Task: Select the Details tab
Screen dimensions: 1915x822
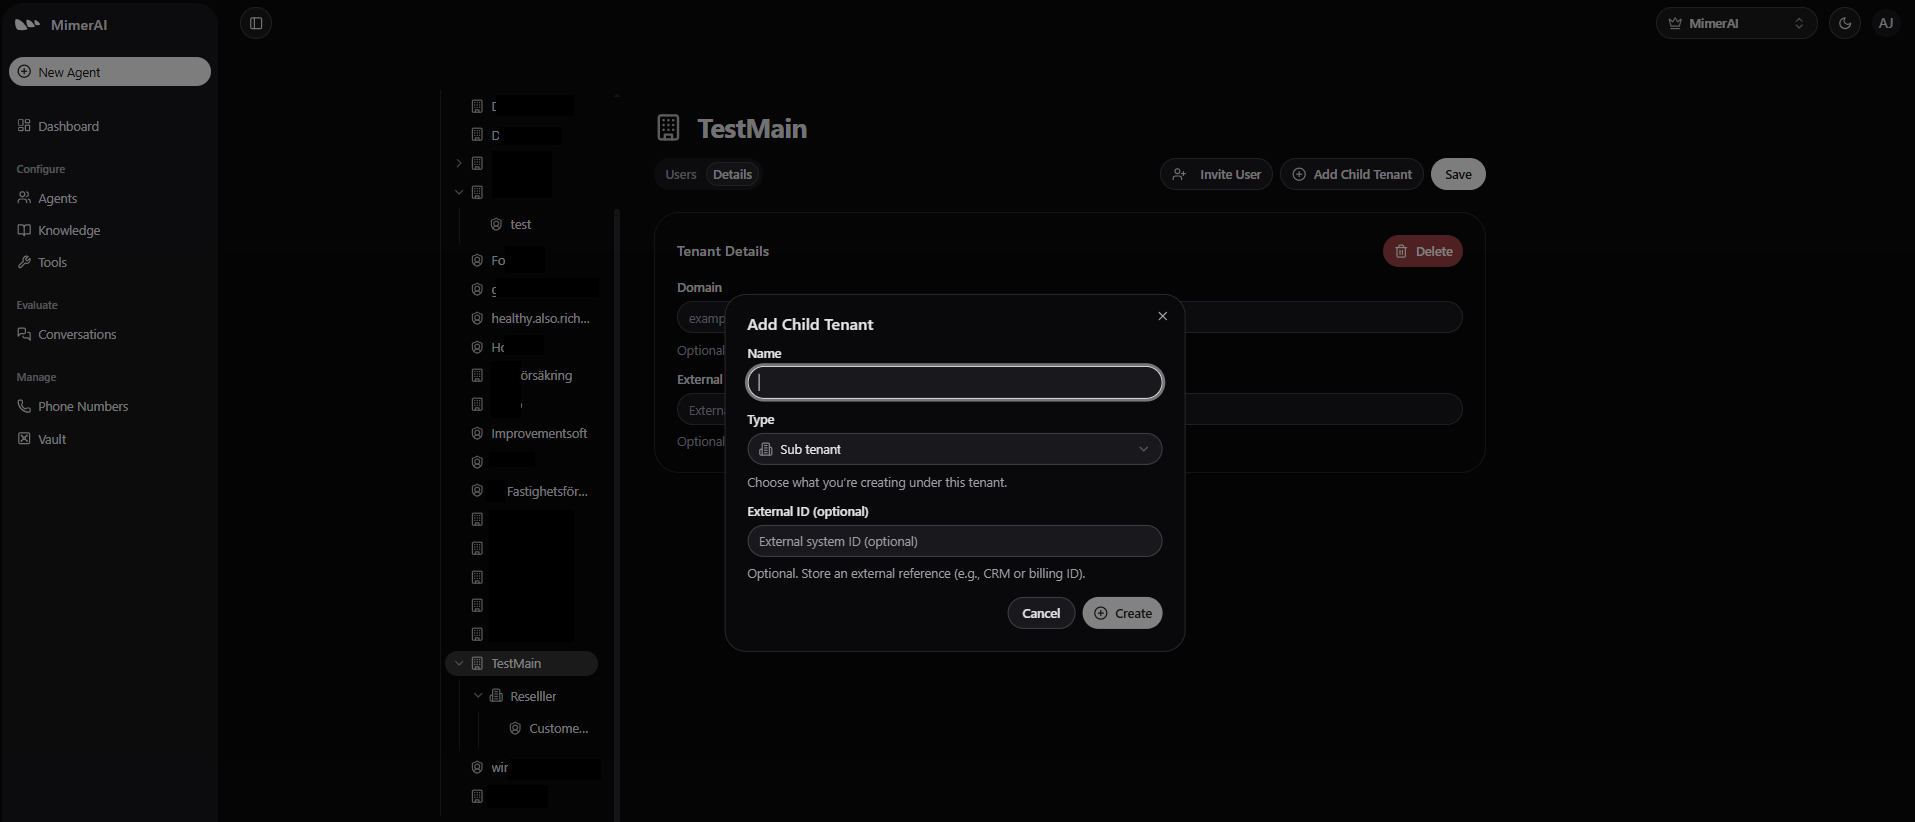Action: (x=732, y=174)
